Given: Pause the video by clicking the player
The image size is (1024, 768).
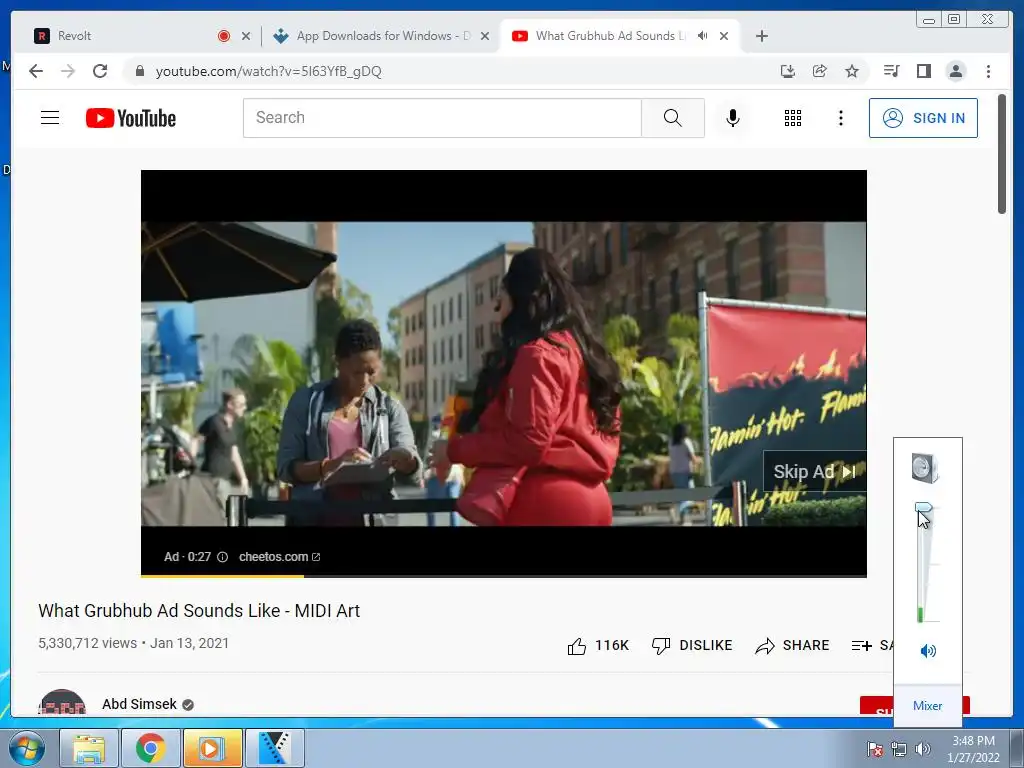Looking at the screenshot, I should coord(504,374).
